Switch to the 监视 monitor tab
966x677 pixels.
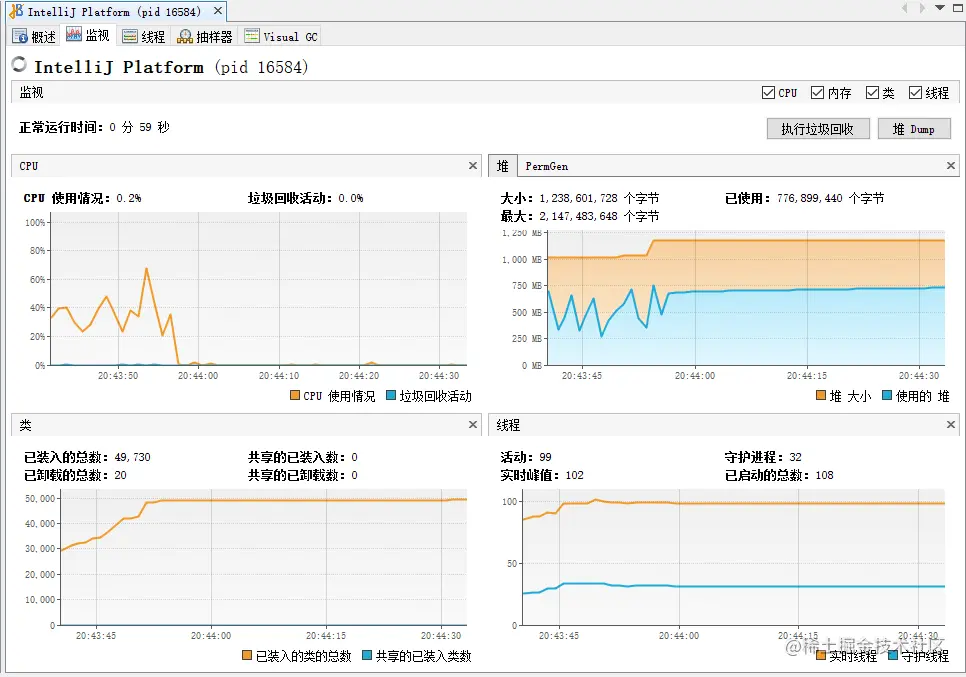(x=88, y=36)
